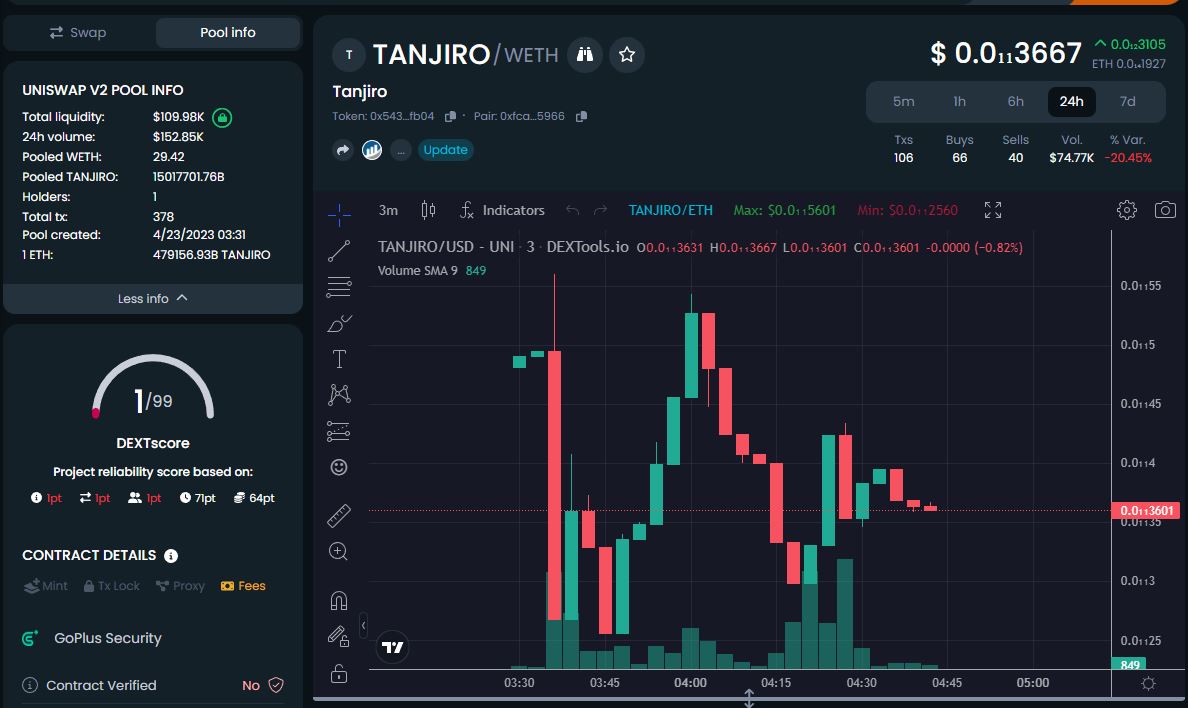Click the Volume SMA 9 indicator legend

pos(432,271)
